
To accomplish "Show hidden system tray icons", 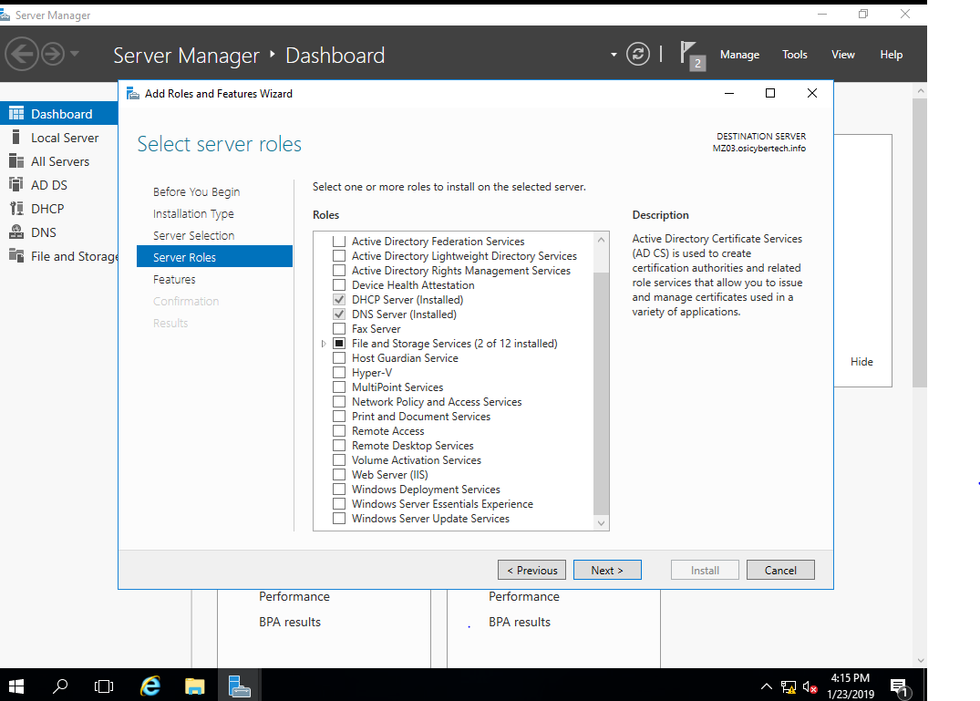I will tap(766, 687).
